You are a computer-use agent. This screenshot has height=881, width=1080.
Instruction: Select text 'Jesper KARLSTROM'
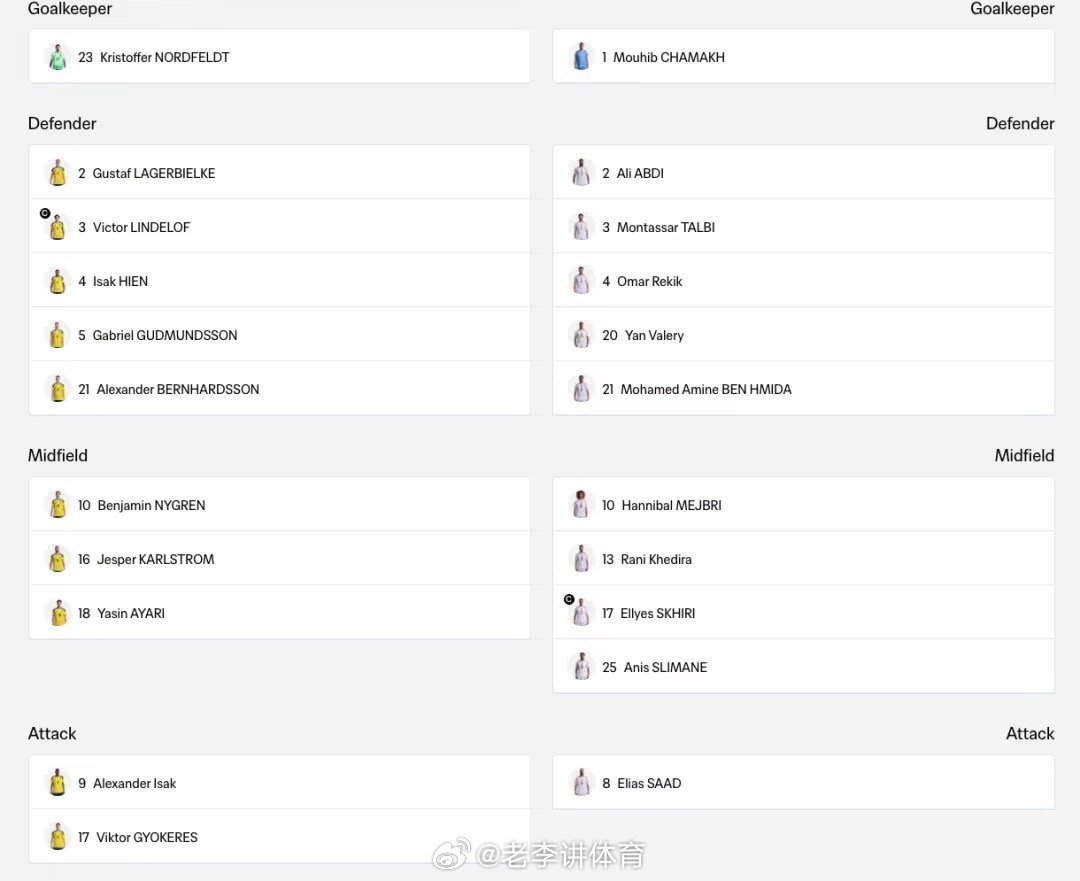[156, 559]
